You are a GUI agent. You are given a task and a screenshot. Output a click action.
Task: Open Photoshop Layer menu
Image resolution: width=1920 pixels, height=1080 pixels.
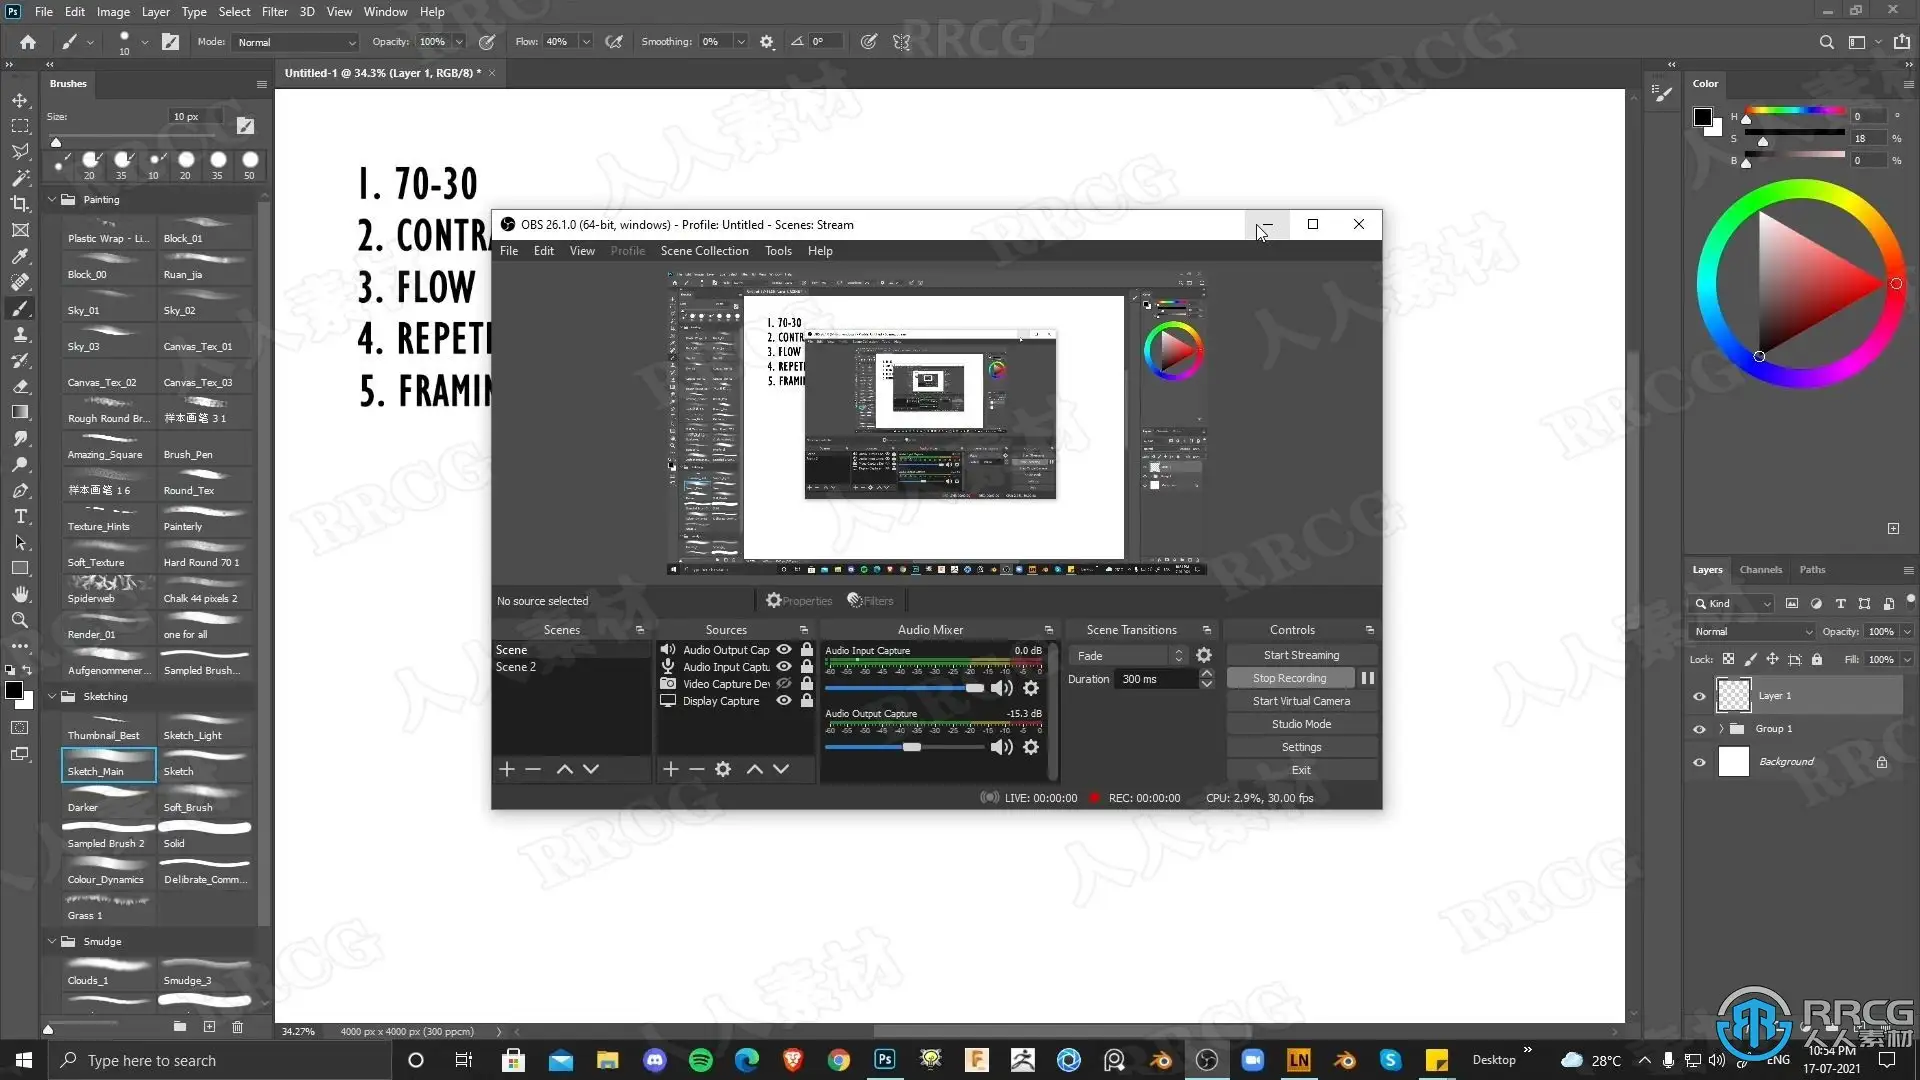click(x=155, y=12)
